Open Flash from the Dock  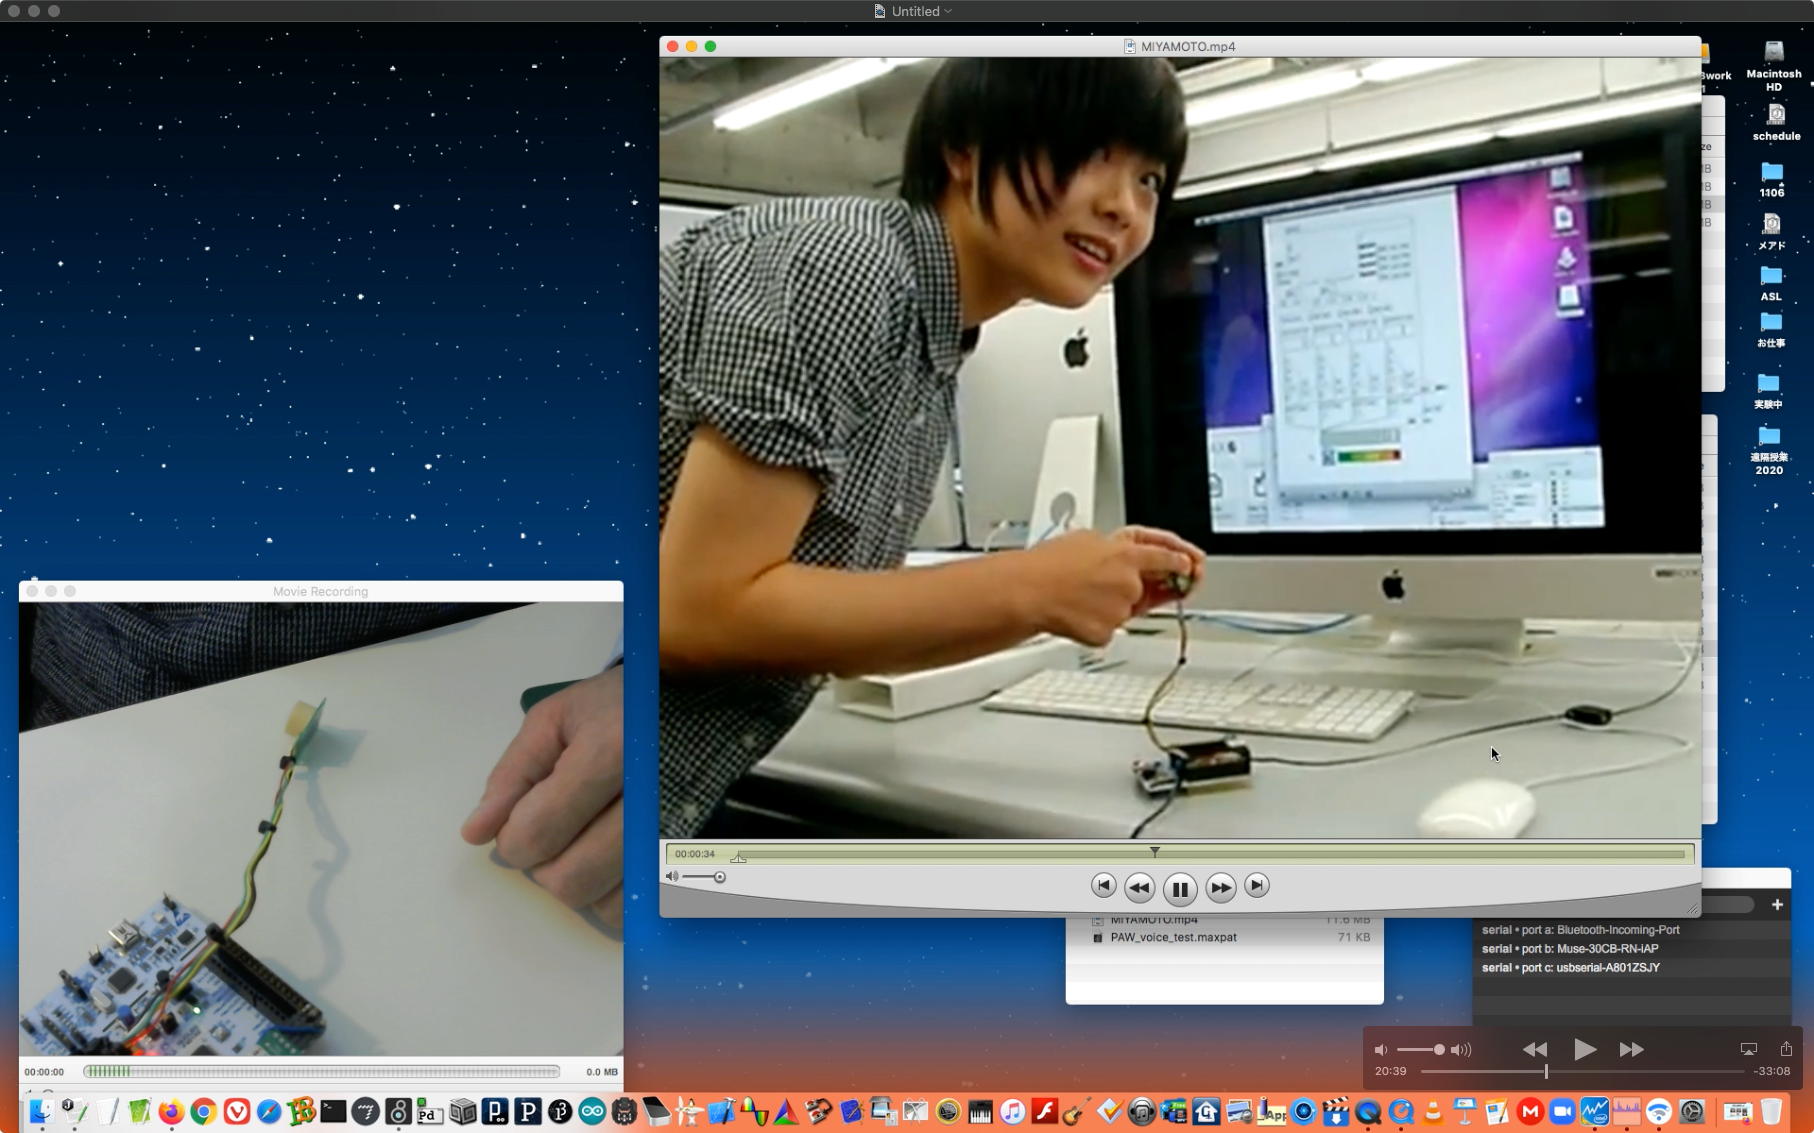(1045, 1111)
